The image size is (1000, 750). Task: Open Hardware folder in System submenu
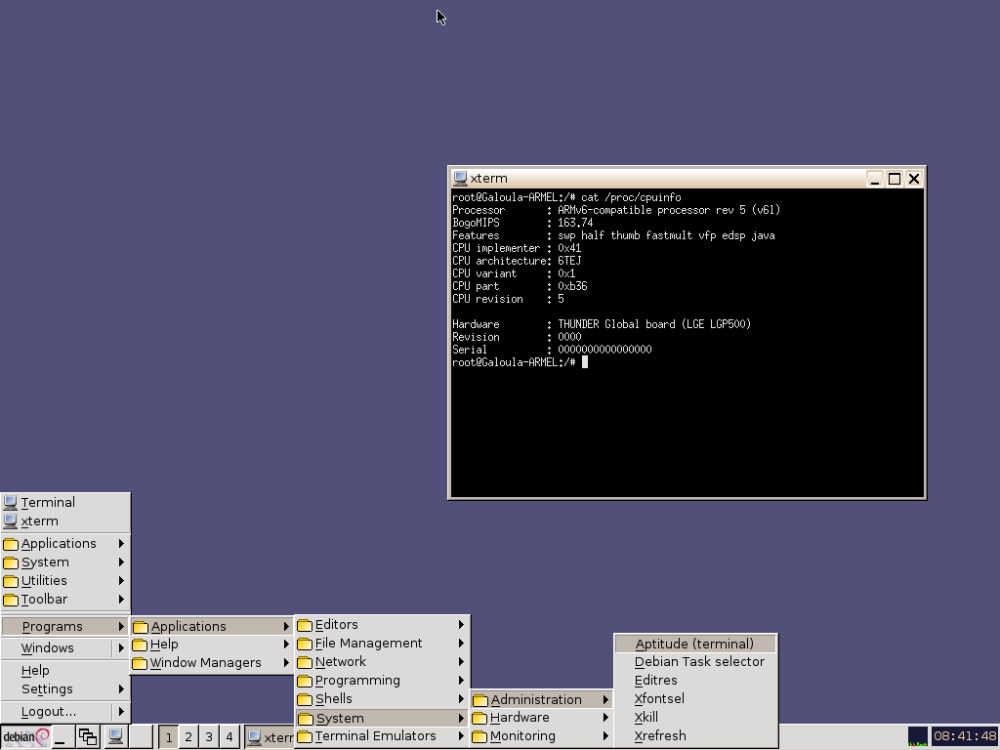541,717
